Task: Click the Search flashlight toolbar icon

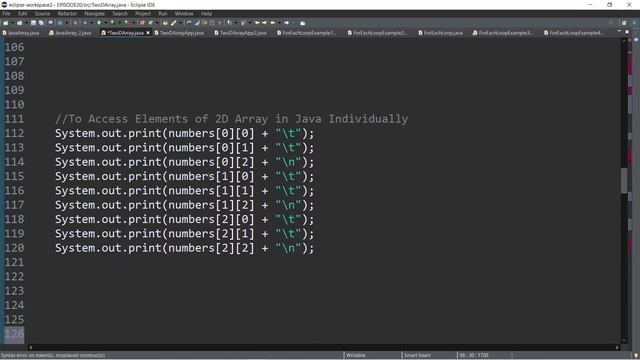Action: [x=173, y=23]
